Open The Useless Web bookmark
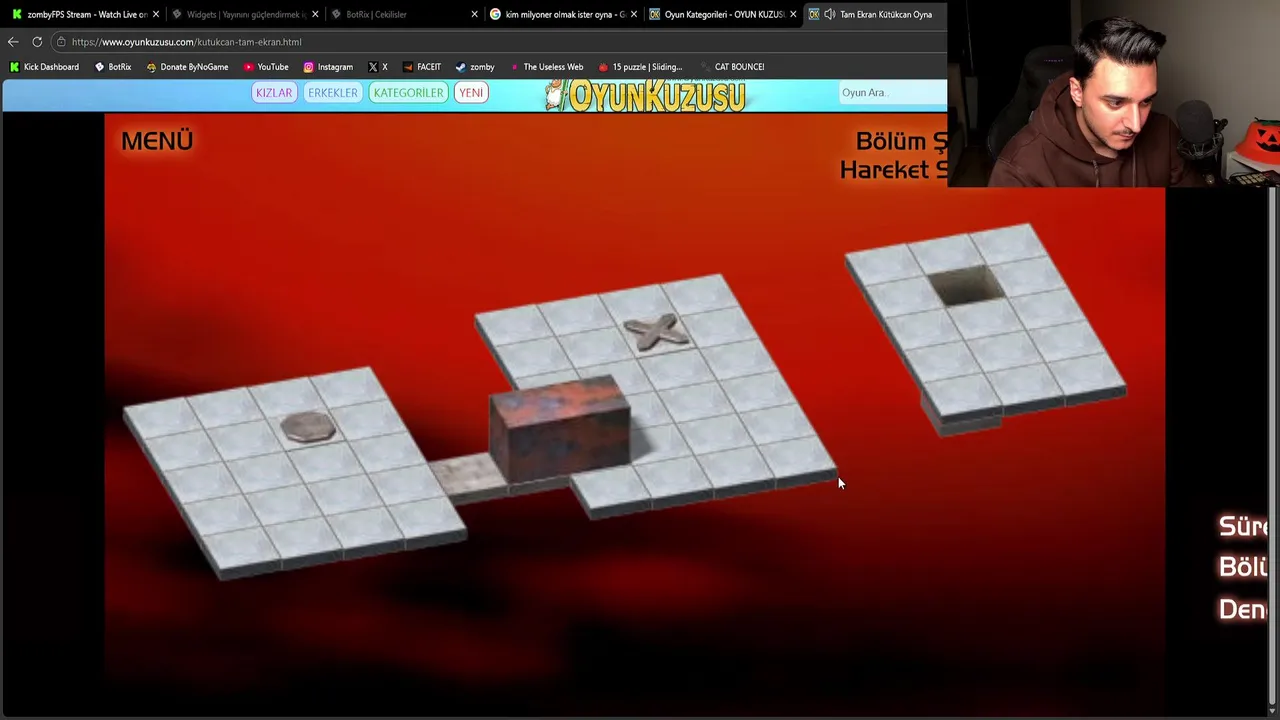The width and height of the screenshot is (1280, 720). click(546, 67)
